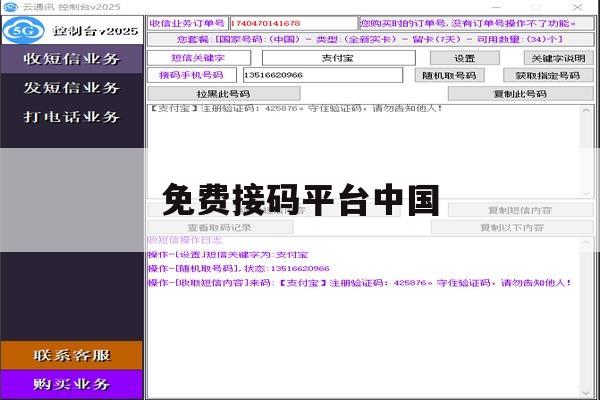Screen dimensions: 600x400
Task: Click the SMS content box down arrow
Action: point(586,193)
